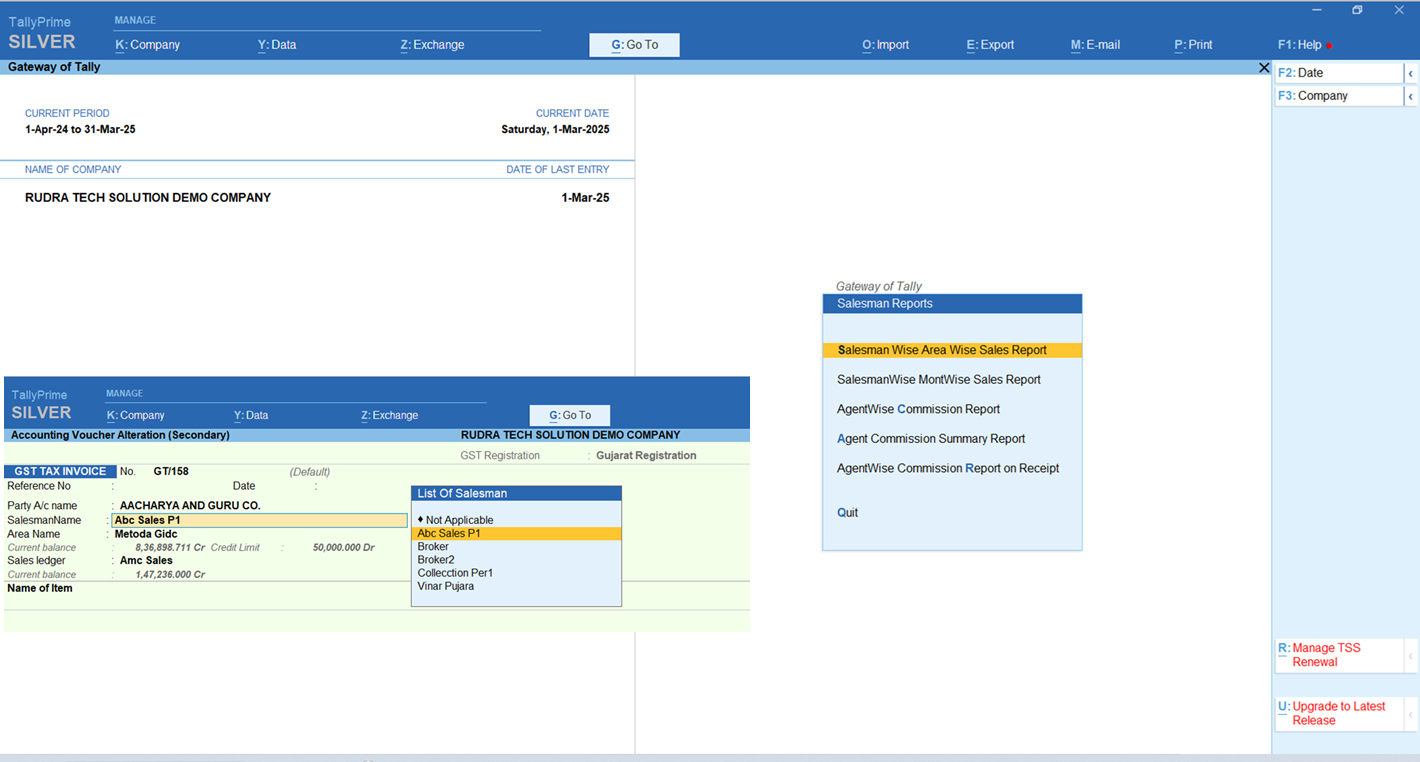
Task: Expand the F2 Date chevron arrow
Action: 1410,73
